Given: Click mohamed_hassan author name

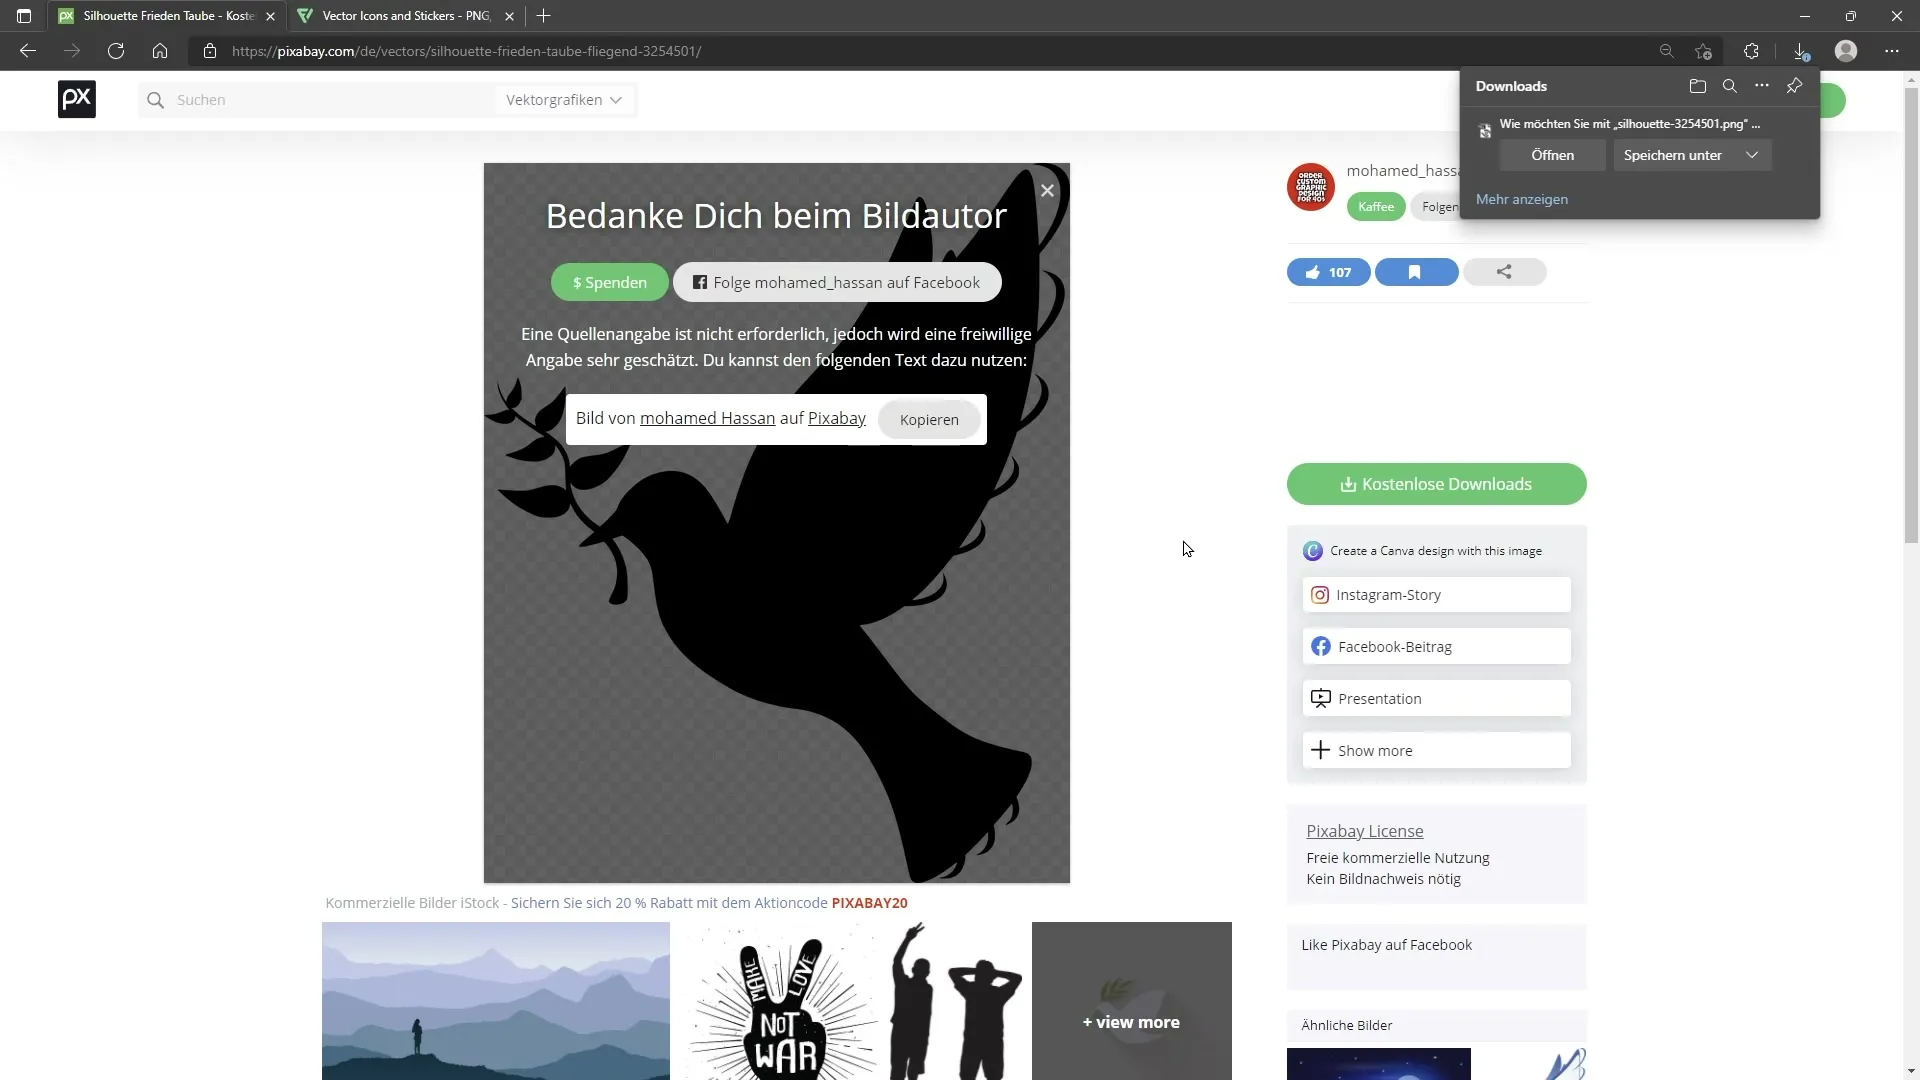Looking at the screenshot, I should (x=1402, y=171).
